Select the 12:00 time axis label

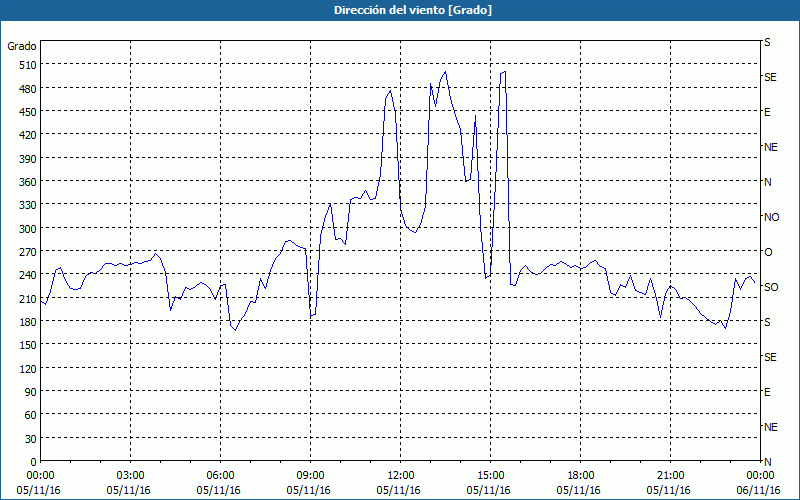[401, 476]
